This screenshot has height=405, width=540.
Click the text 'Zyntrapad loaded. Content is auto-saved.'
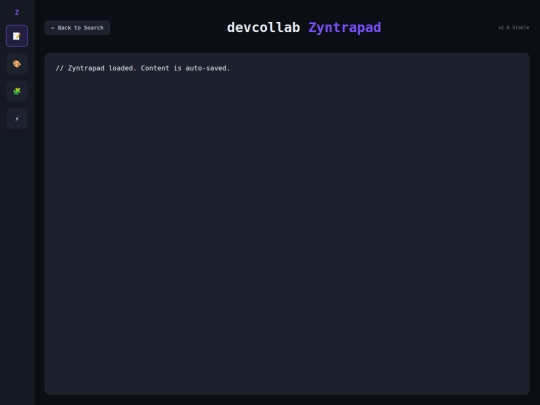tap(149, 68)
